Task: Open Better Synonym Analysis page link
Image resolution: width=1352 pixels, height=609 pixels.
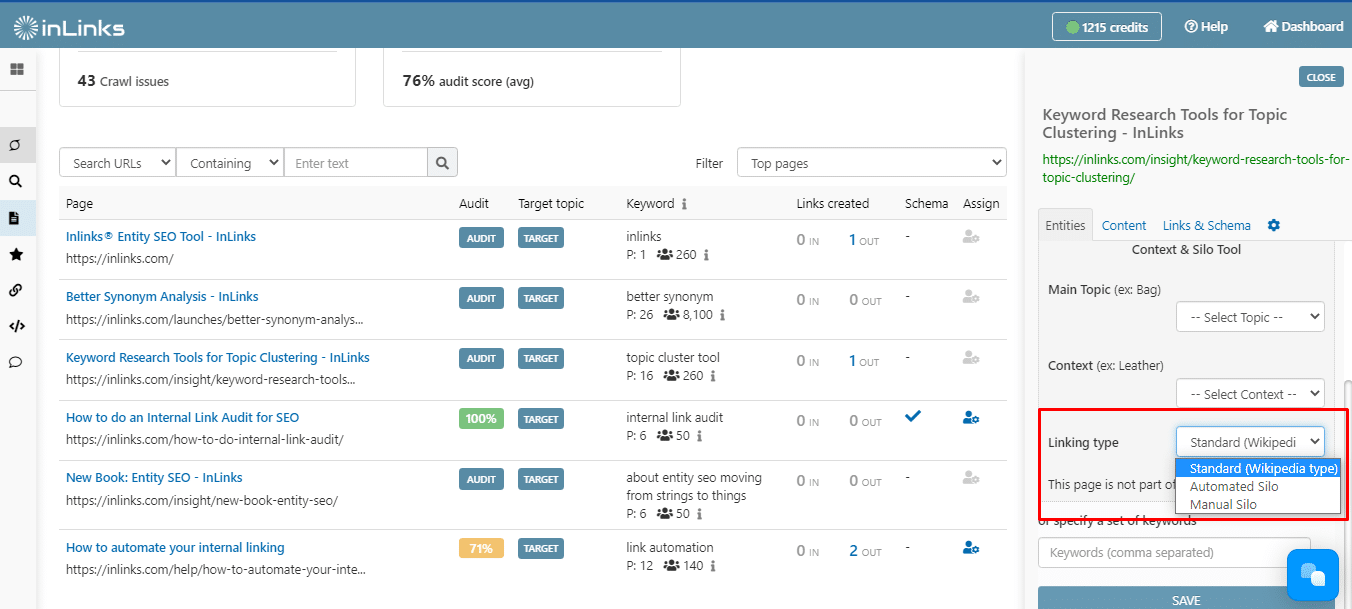Action: pos(162,297)
